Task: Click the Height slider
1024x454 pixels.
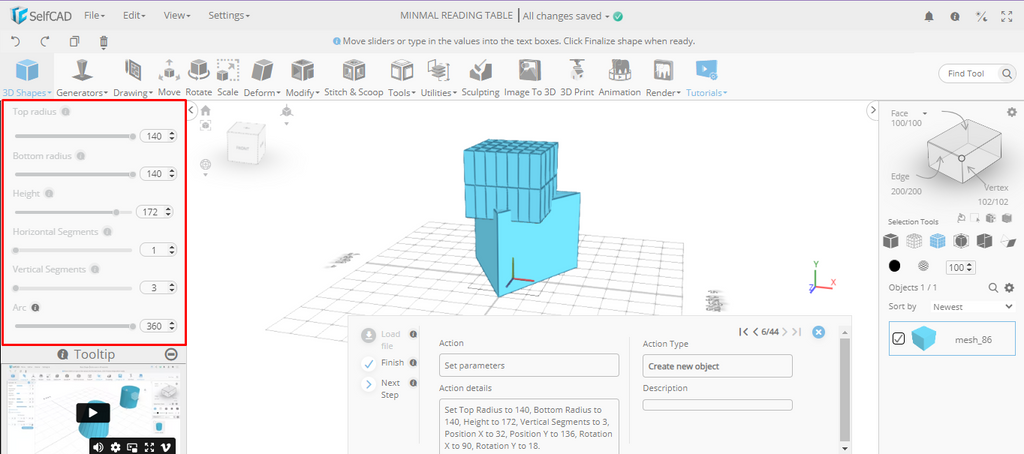Action: point(73,212)
